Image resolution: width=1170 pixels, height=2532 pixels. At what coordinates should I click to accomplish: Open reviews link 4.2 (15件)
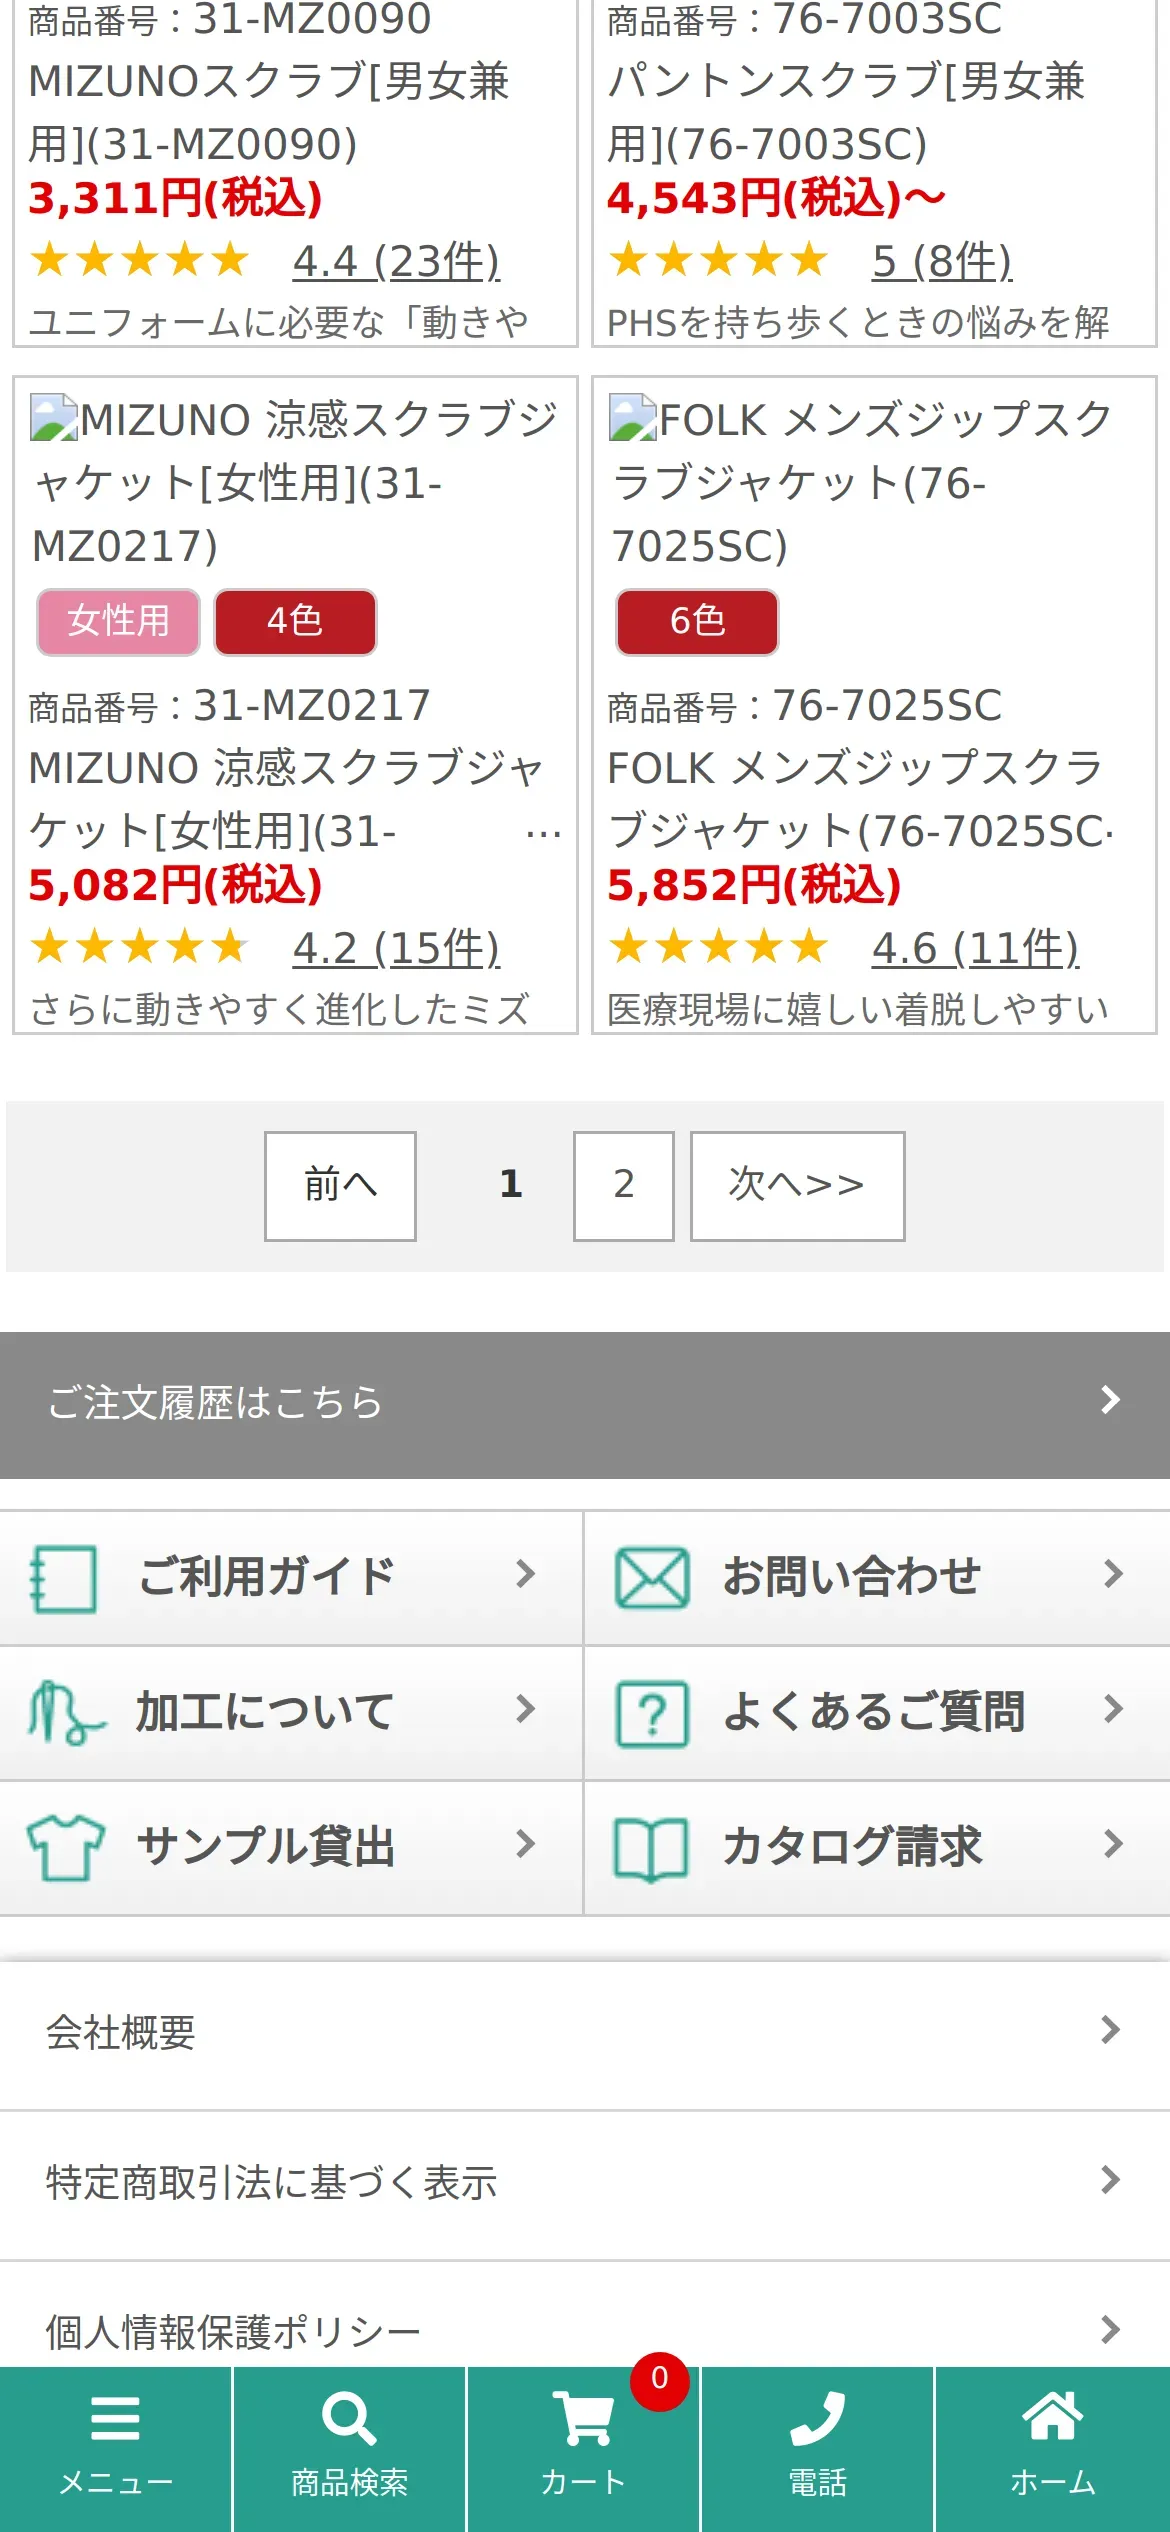click(396, 947)
